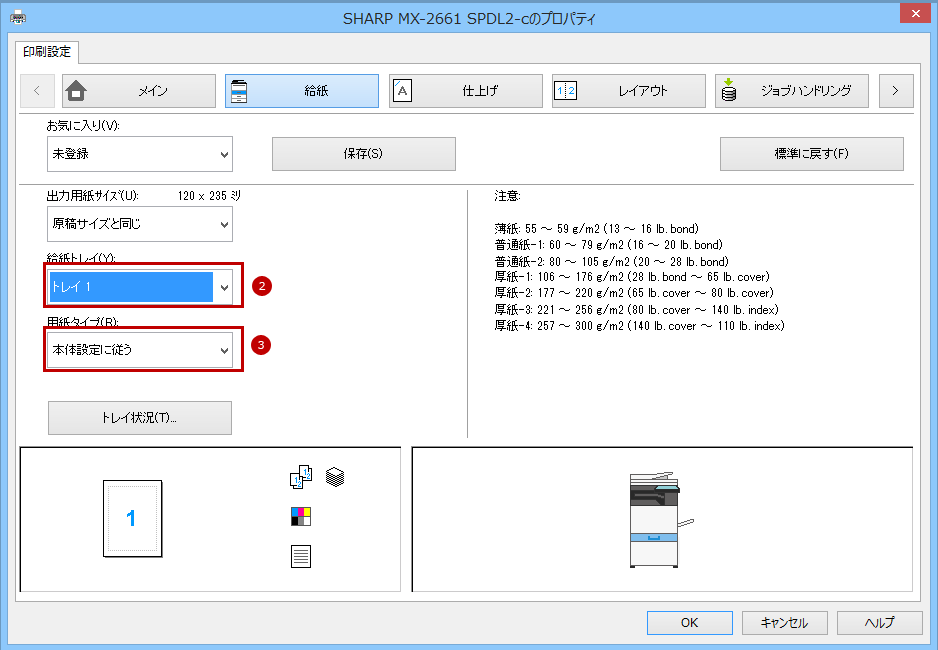
Task: Click the CMYK color mode icon
Action: (301, 516)
